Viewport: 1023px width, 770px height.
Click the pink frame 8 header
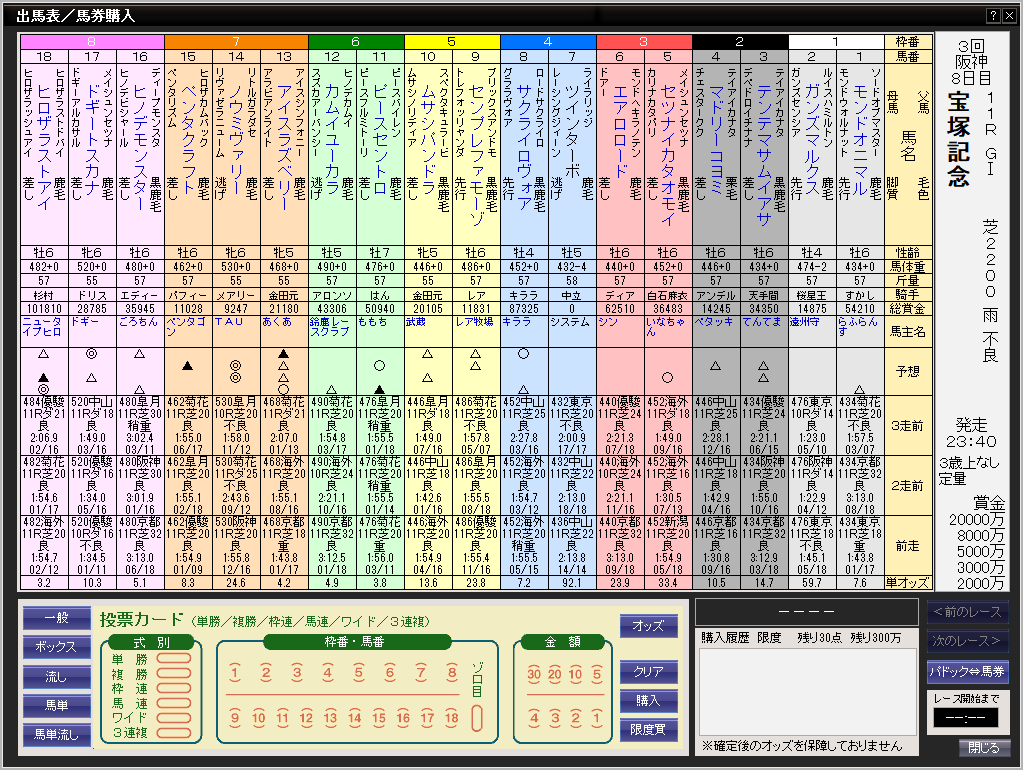(92, 42)
